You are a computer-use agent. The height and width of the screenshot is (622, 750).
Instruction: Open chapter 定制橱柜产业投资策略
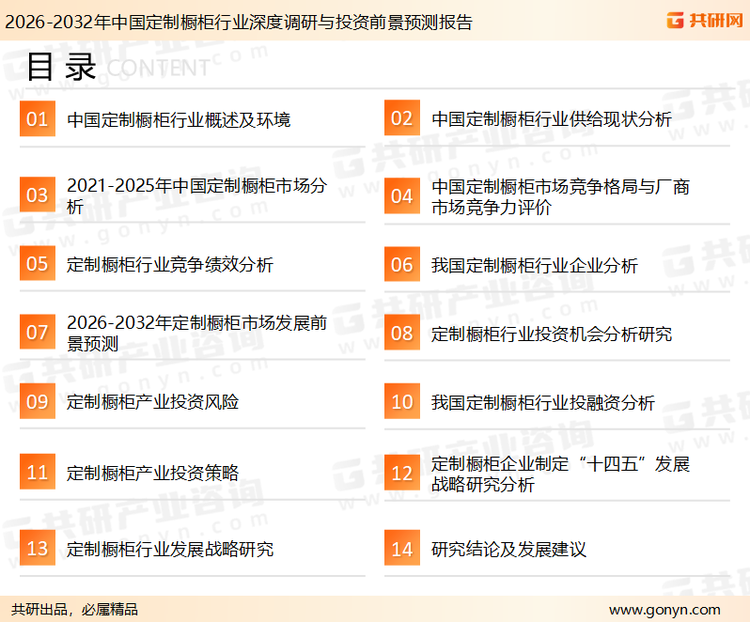pyautogui.click(x=153, y=473)
